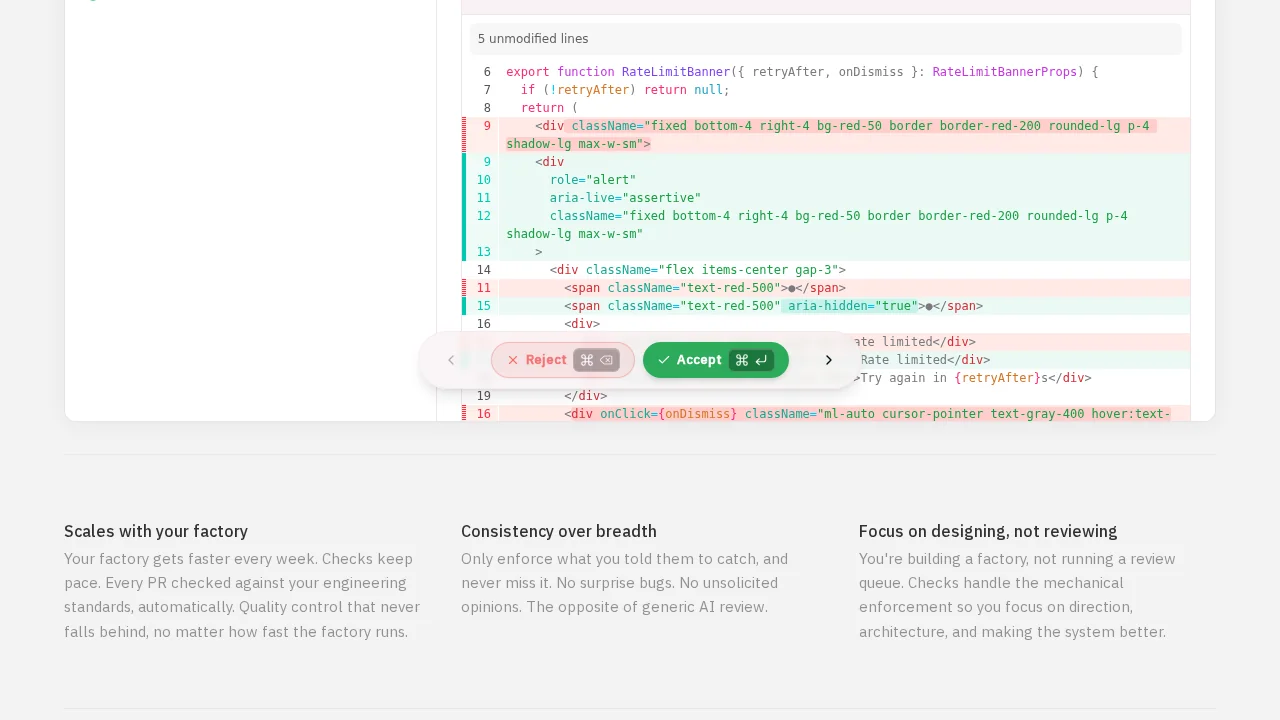1280x720 pixels.
Task: Go to previous change with left chevron
Action: click(x=451, y=360)
